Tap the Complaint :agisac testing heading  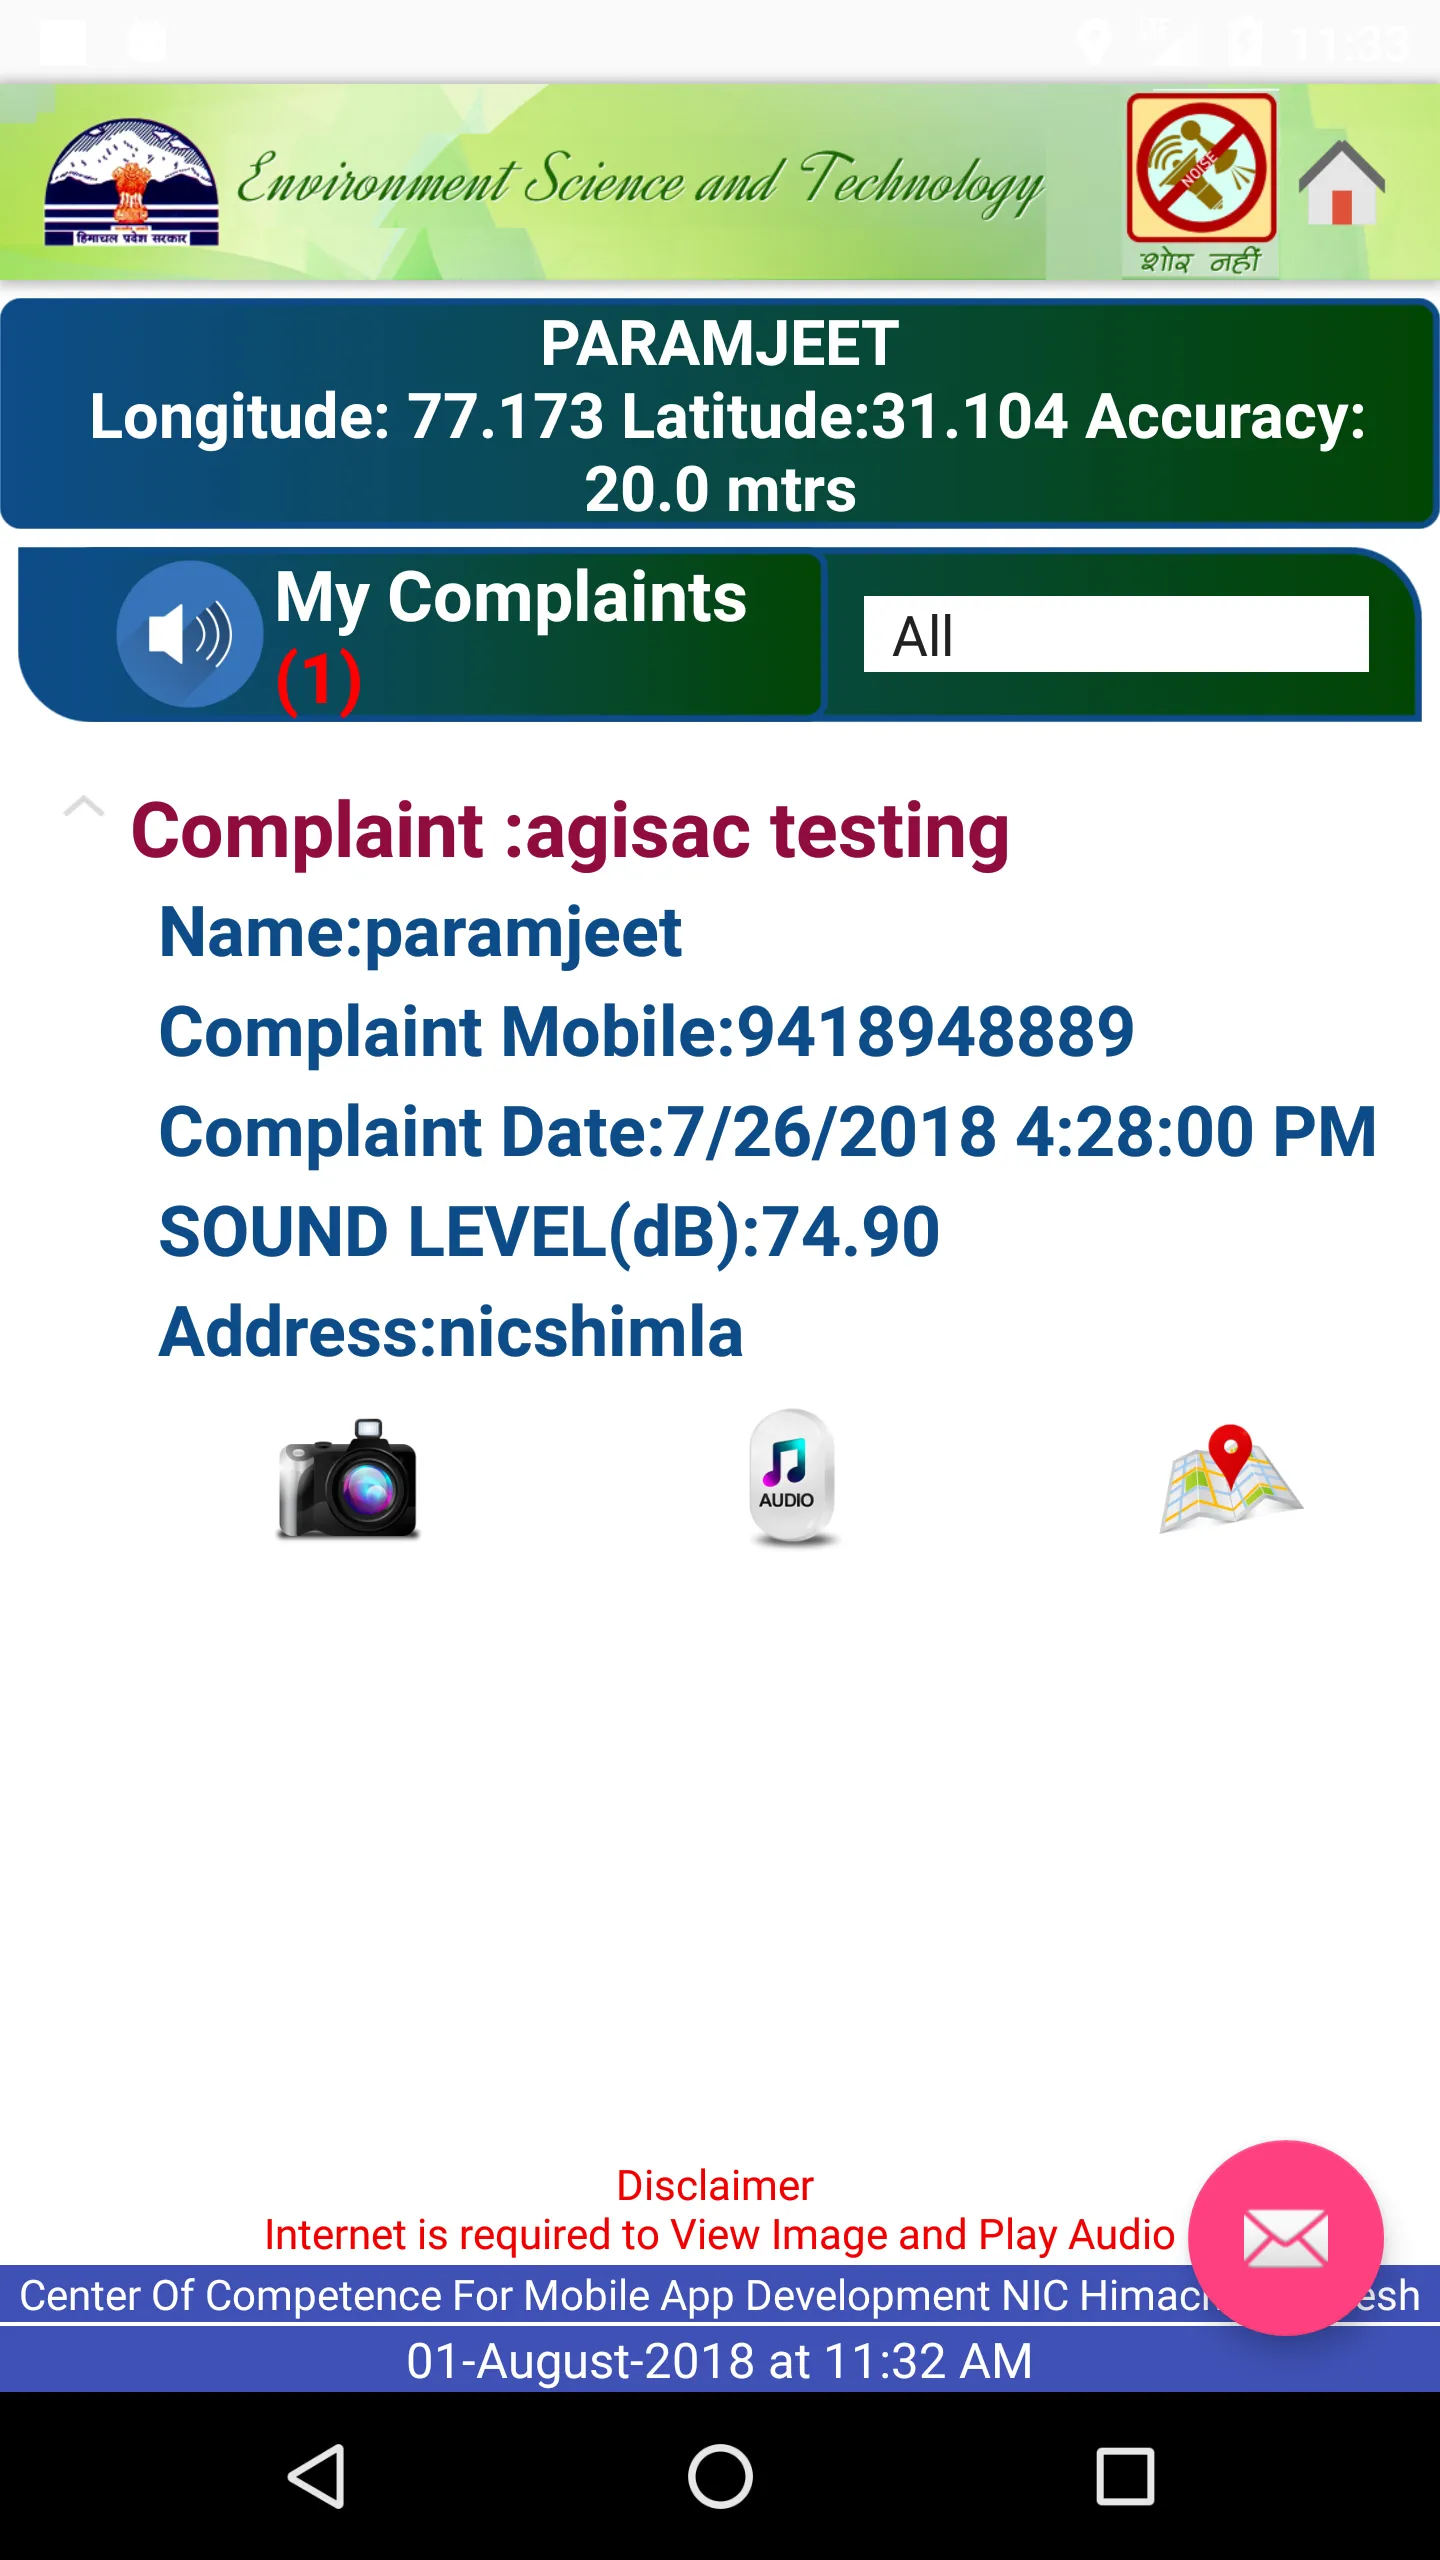tap(570, 830)
